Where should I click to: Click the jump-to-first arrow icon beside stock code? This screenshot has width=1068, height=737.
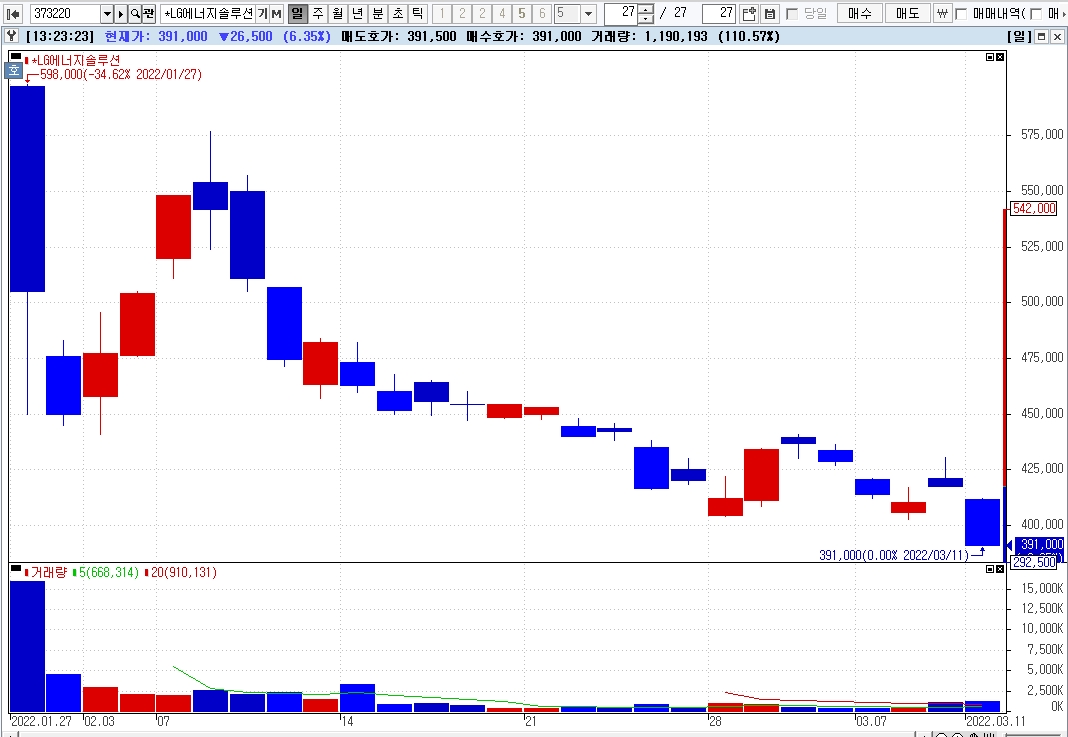click(x=14, y=13)
